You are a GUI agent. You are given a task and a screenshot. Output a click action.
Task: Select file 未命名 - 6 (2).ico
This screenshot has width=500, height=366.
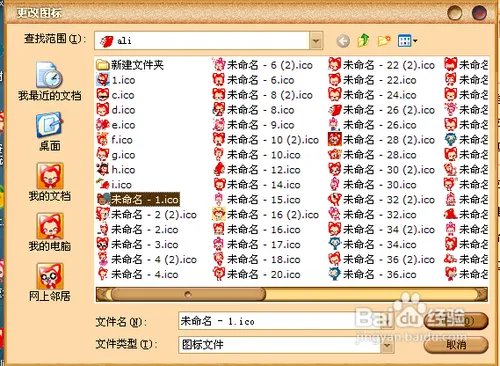[x=263, y=65]
